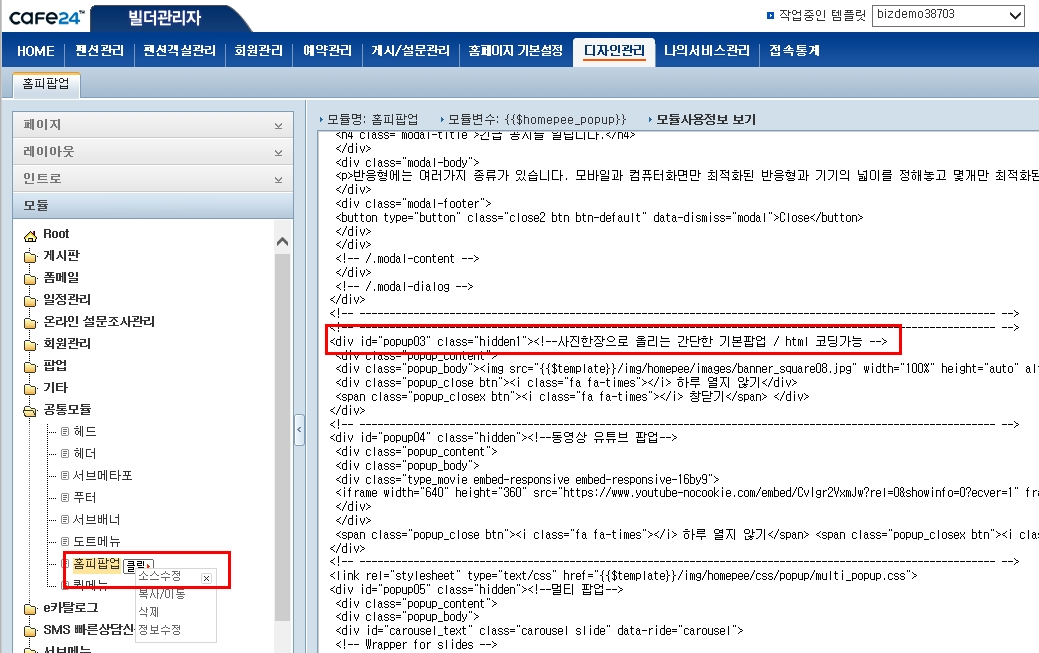Image resolution: width=1039 pixels, height=653 pixels.
Task: Collapse the left sidebar with splitter arrow
Action: pos(299,430)
